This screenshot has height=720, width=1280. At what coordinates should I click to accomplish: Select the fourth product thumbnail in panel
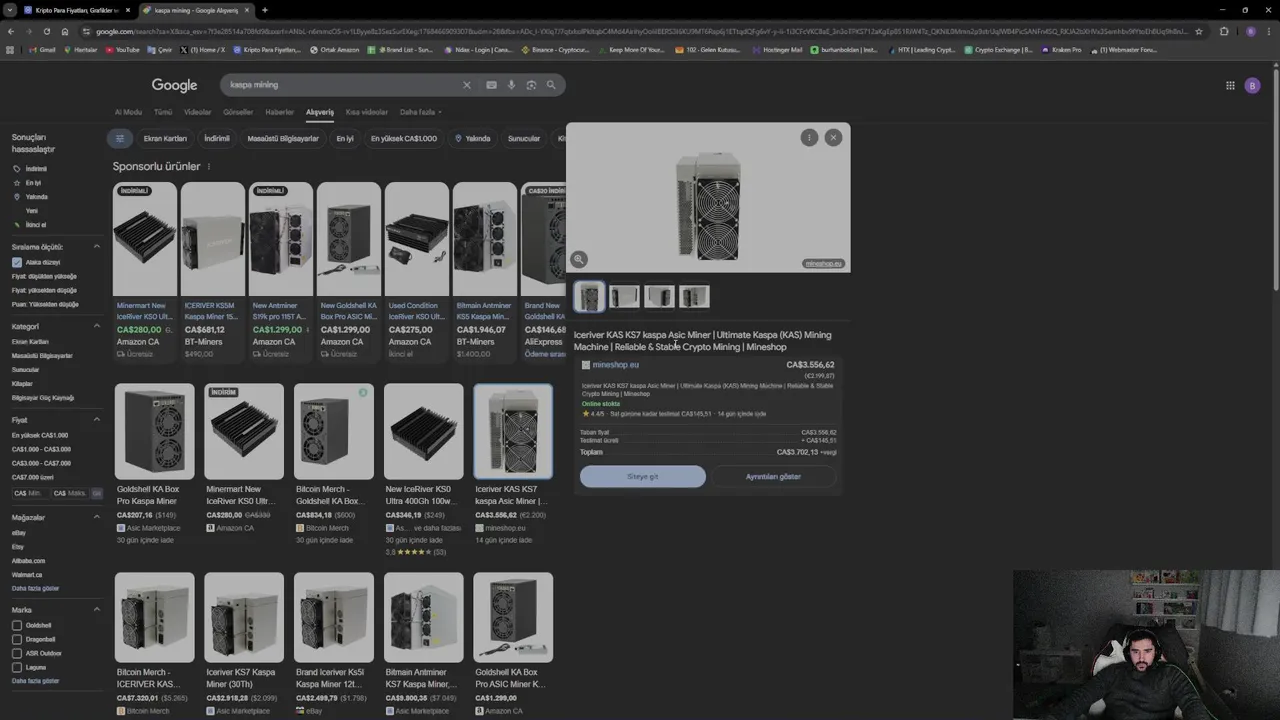[694, 296]
